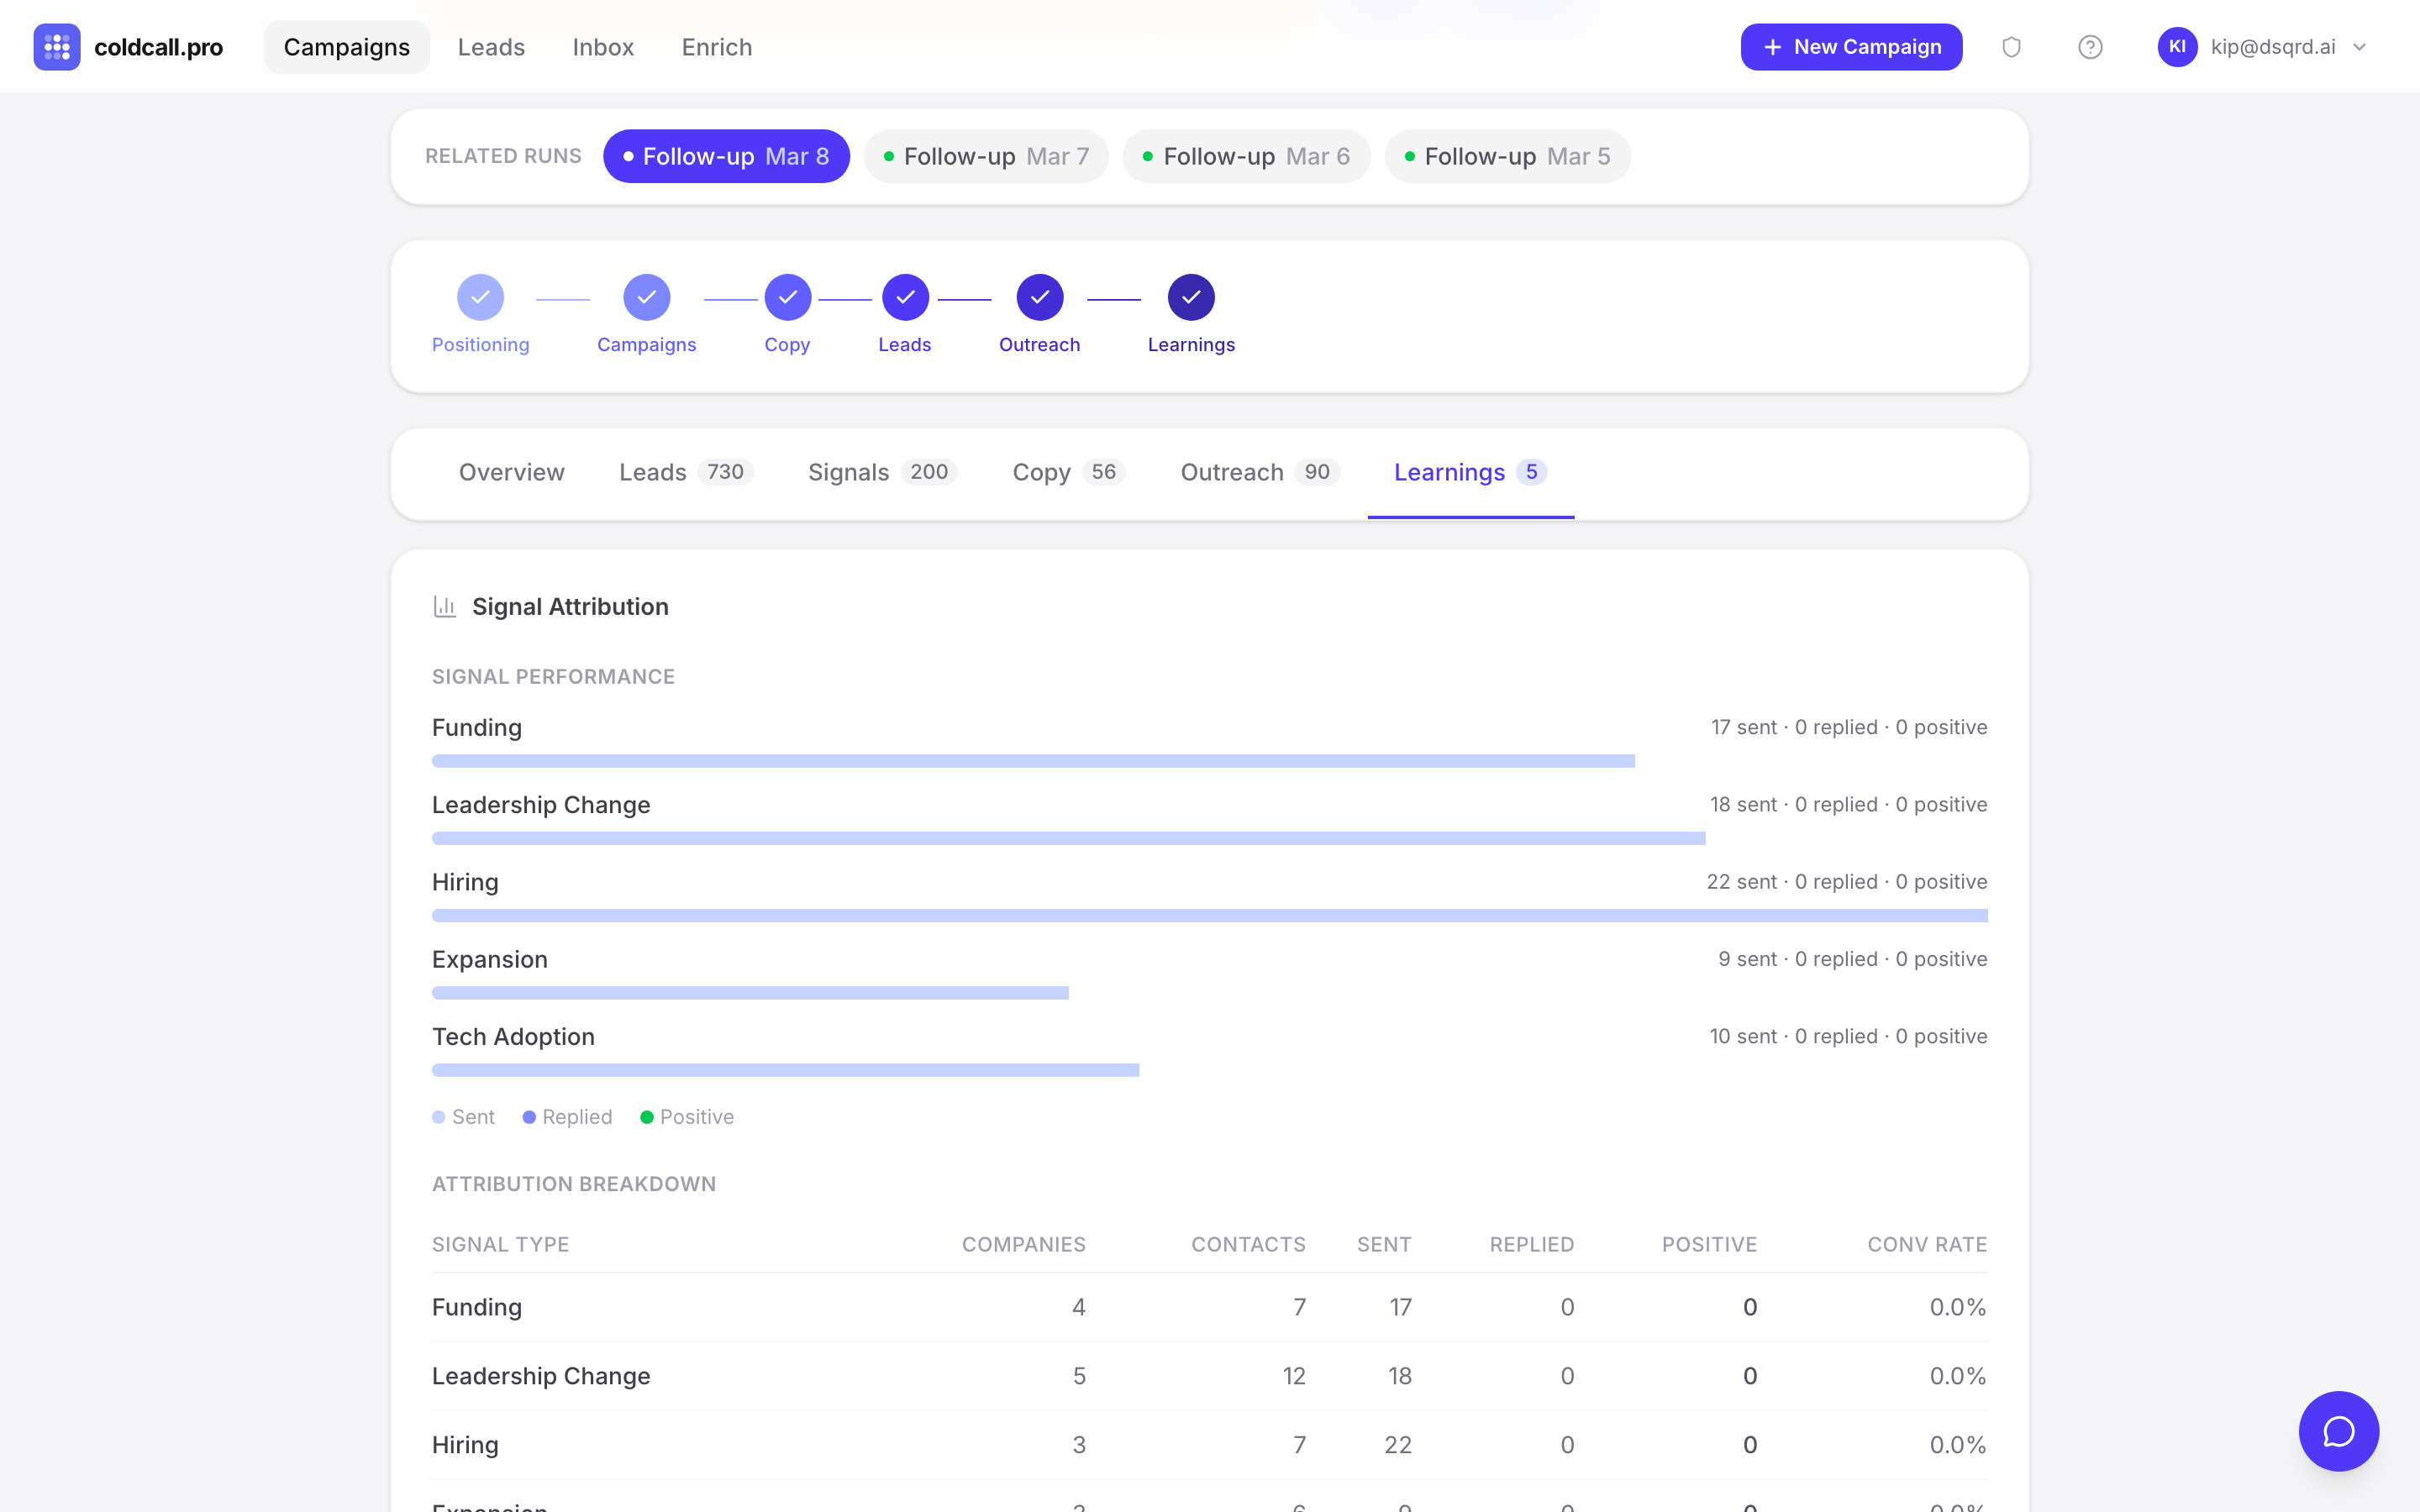
Task: Open the chat bubble in bottom right corner
Action: [2338, 1431]
